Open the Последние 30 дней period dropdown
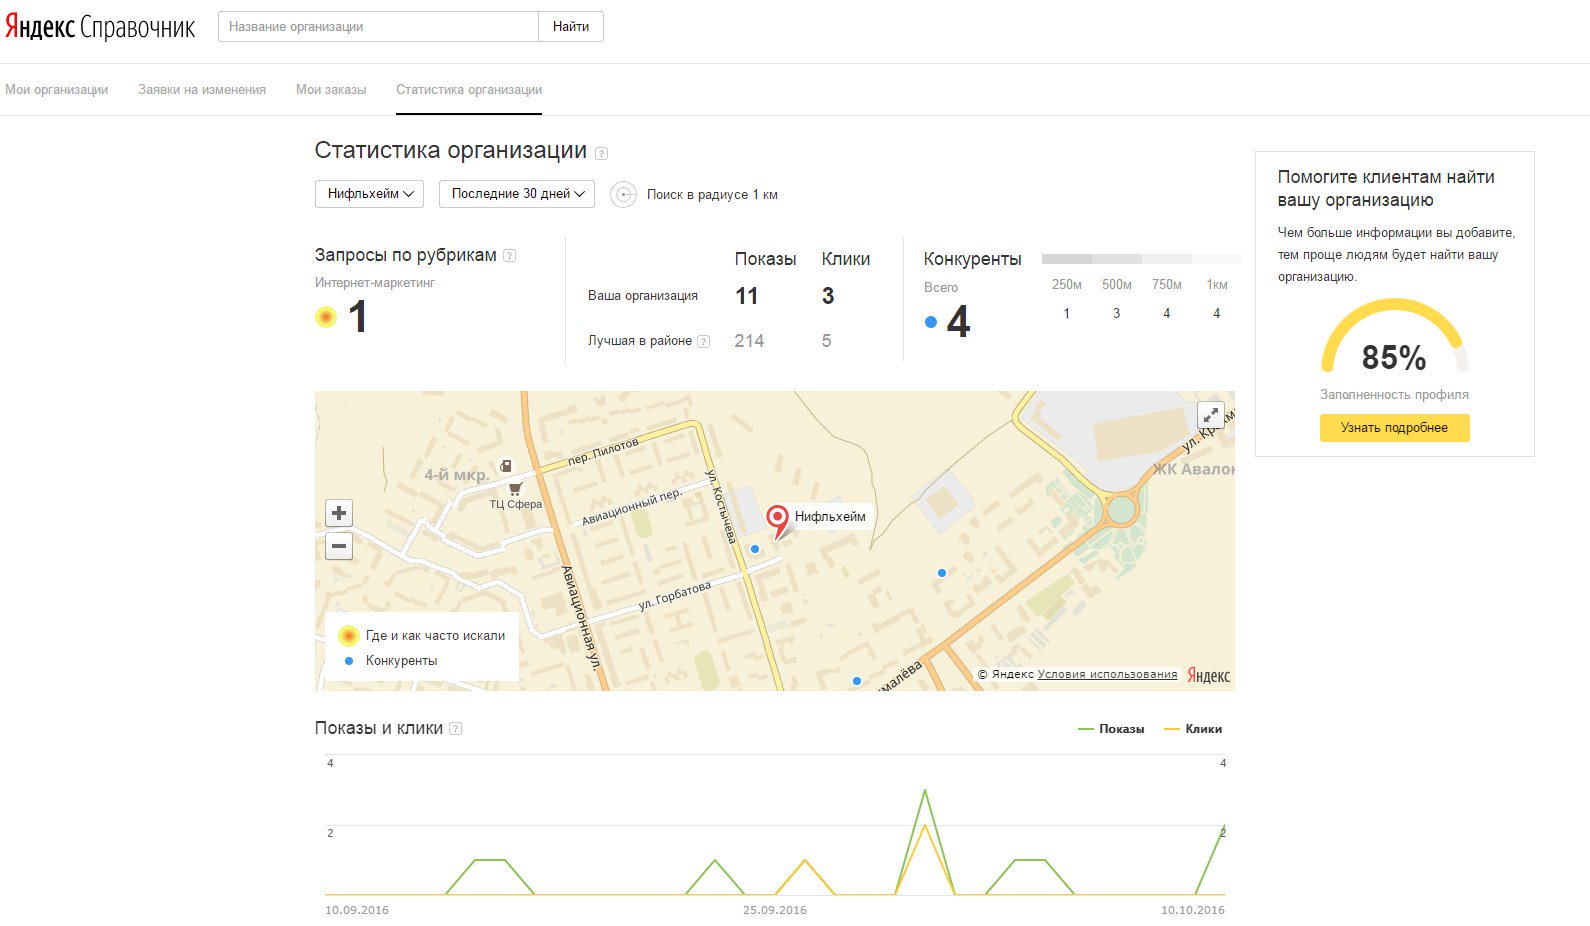Screen dimensions: 1590x926 (517, 194)
